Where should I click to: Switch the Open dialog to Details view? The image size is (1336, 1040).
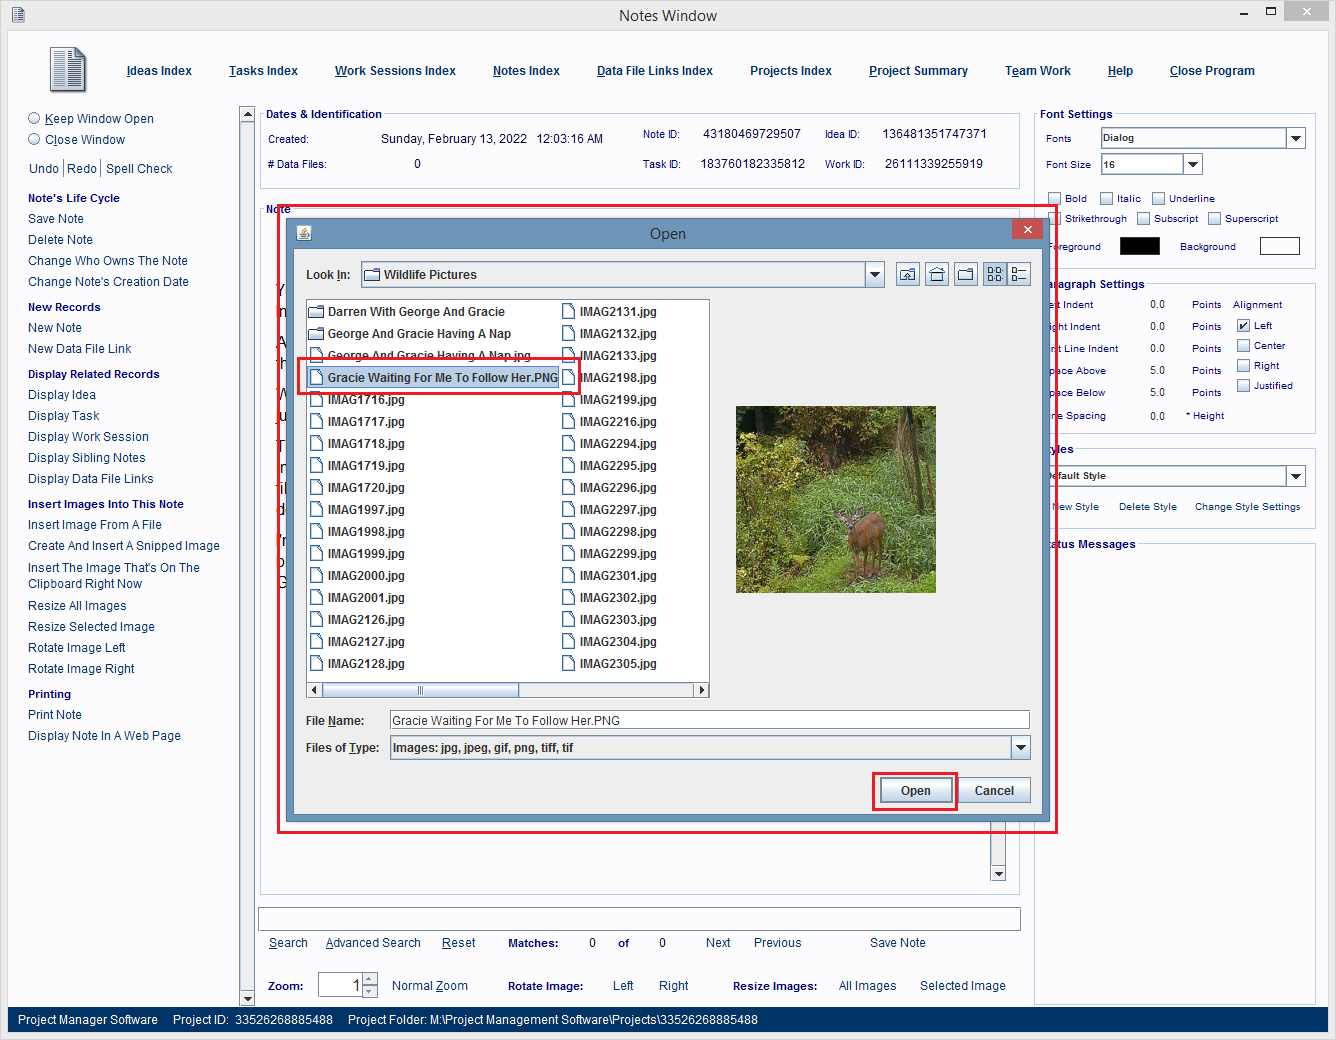pos(1019,274)
